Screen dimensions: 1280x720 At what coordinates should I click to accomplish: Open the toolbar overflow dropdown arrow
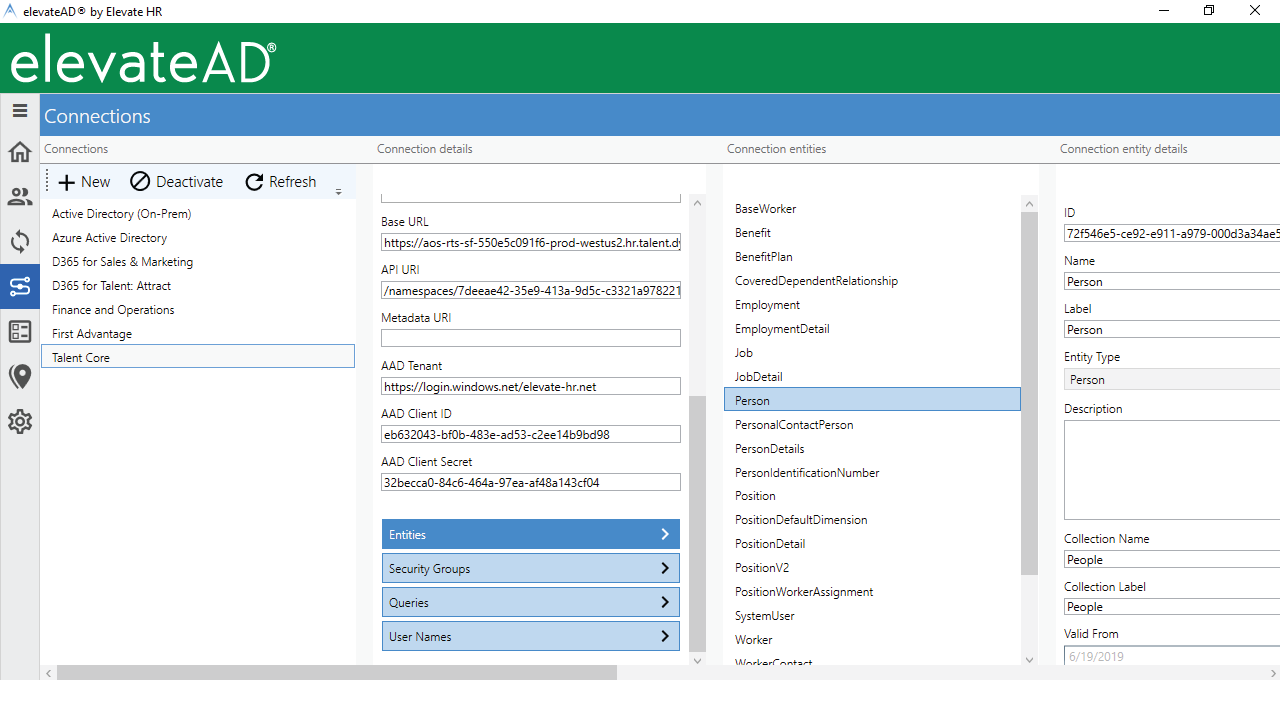click(x=338, y=191)
